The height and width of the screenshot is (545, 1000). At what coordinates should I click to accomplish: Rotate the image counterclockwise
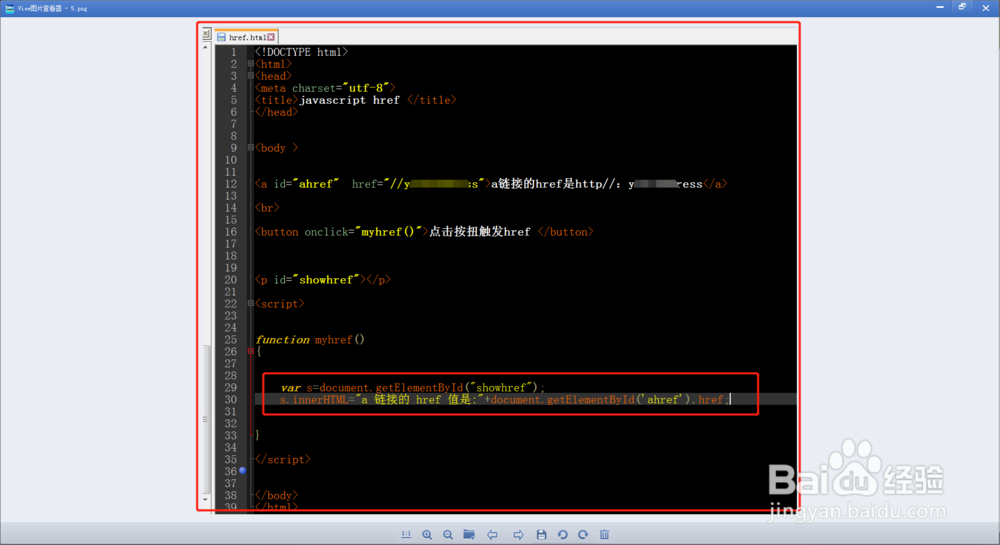coord(562,534)
